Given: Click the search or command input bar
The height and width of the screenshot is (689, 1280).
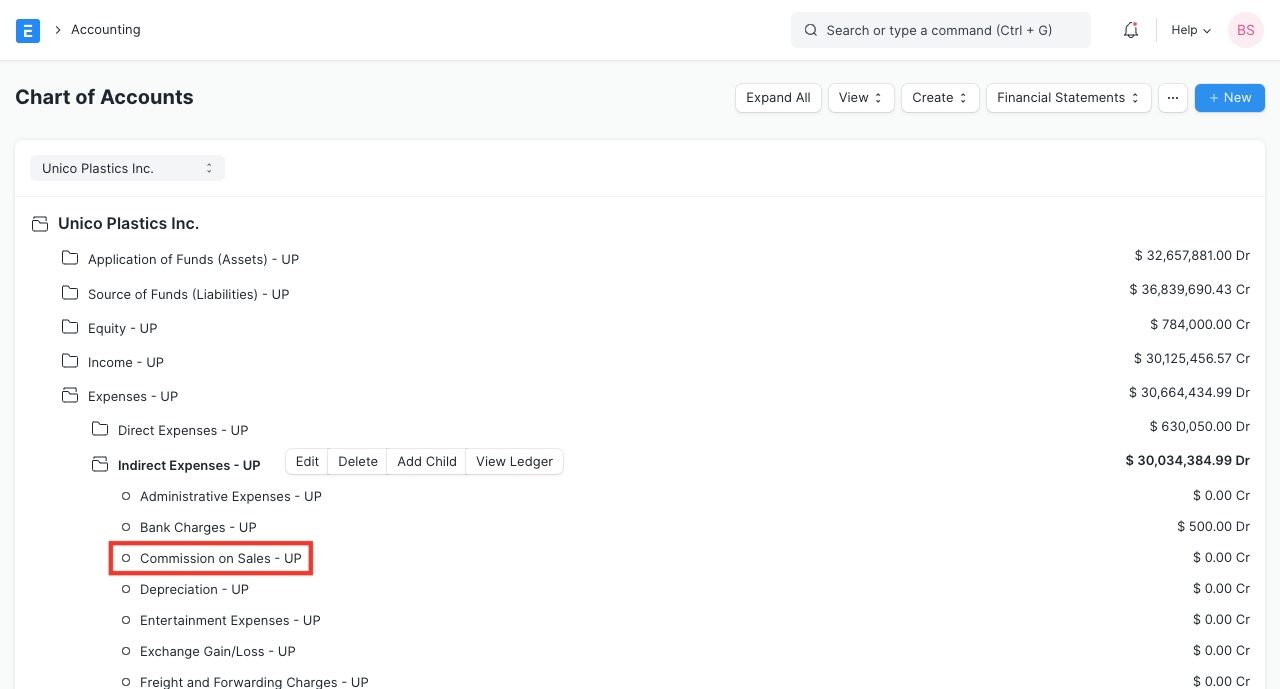Looking at the screenshot, I should (940, 30).
